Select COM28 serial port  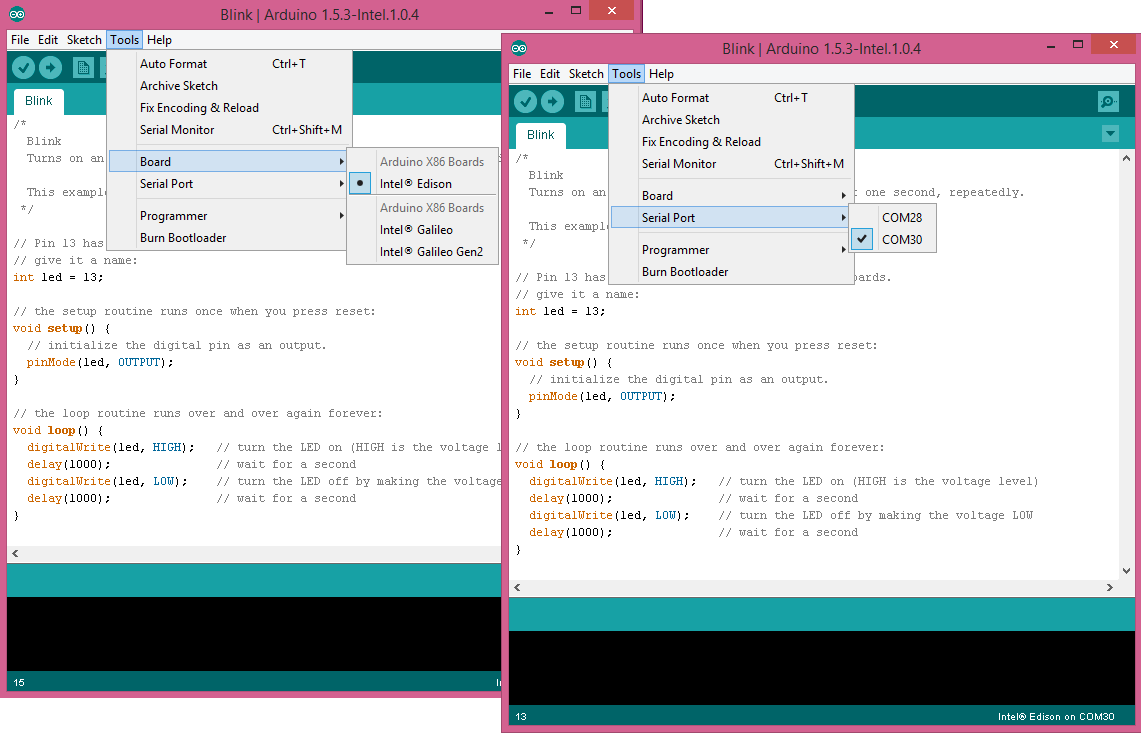[893, 217]
